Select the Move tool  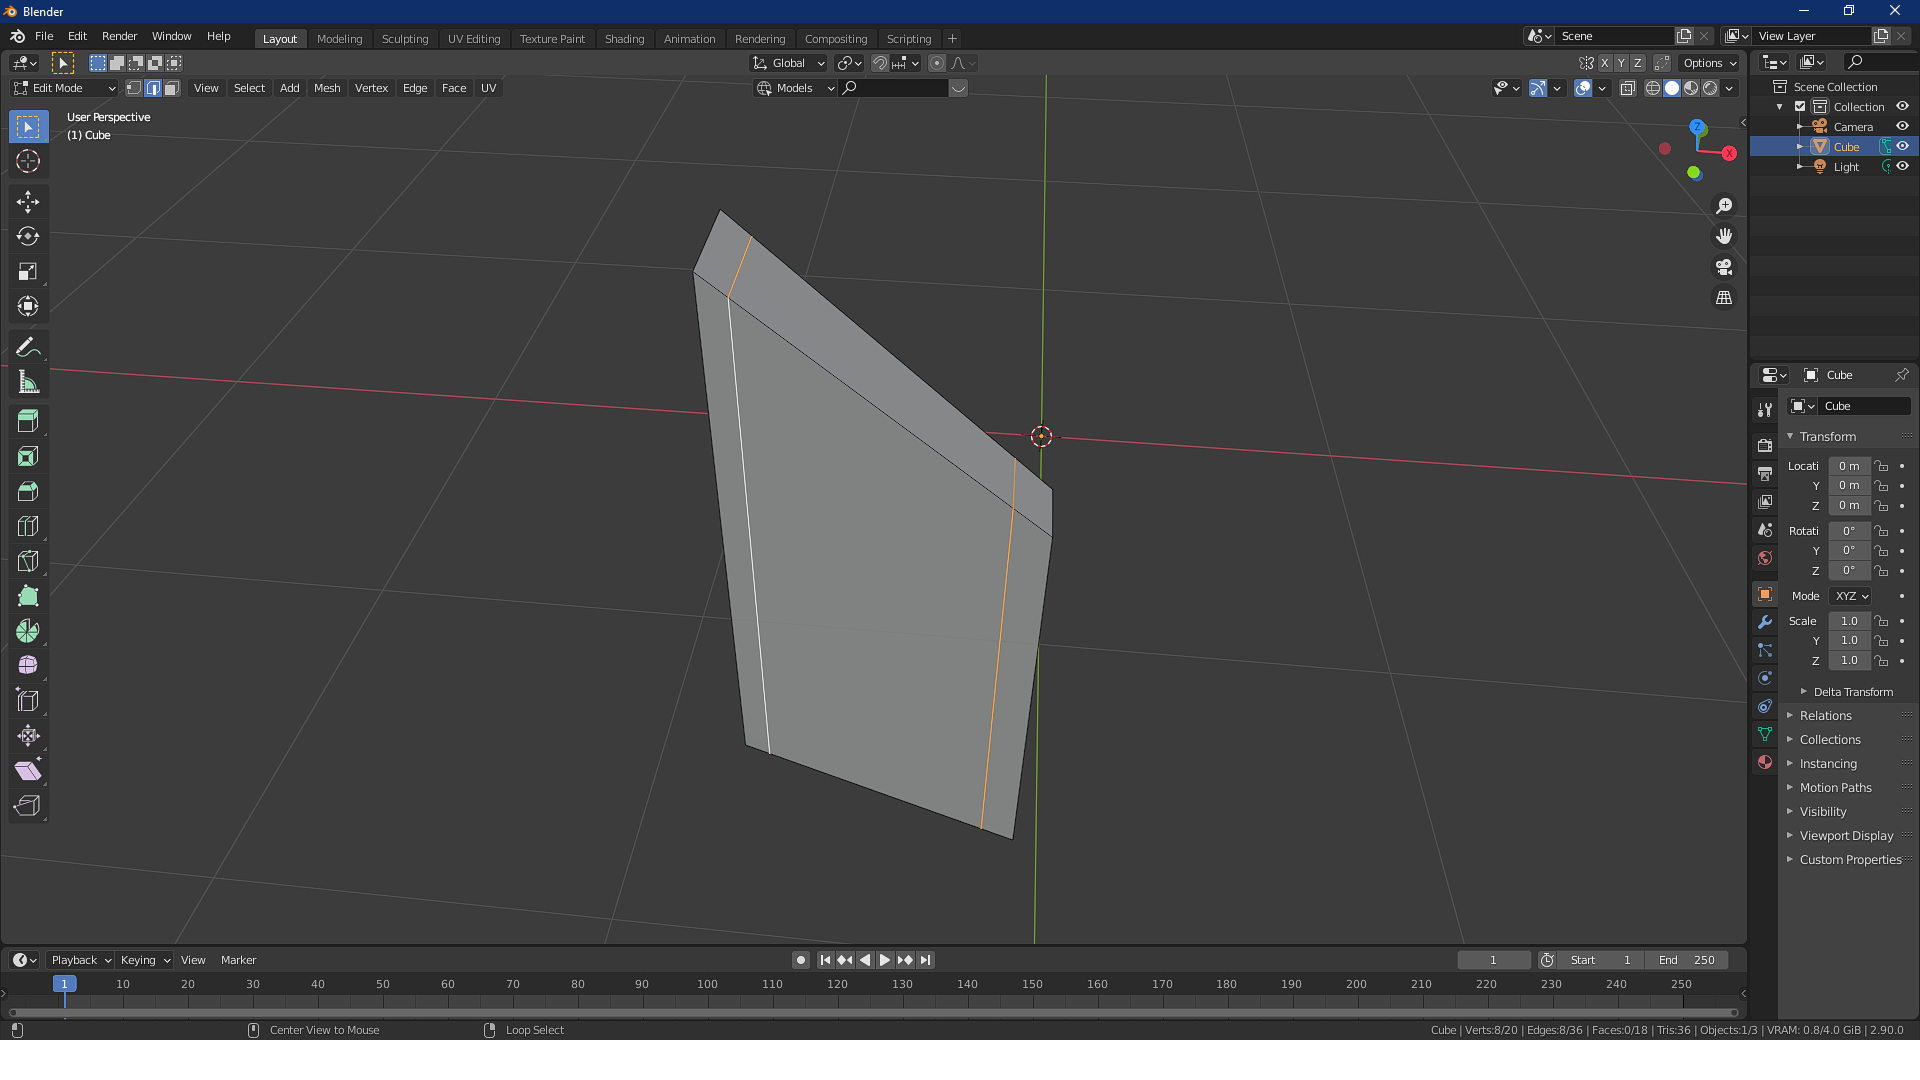[x=28, y=202]
